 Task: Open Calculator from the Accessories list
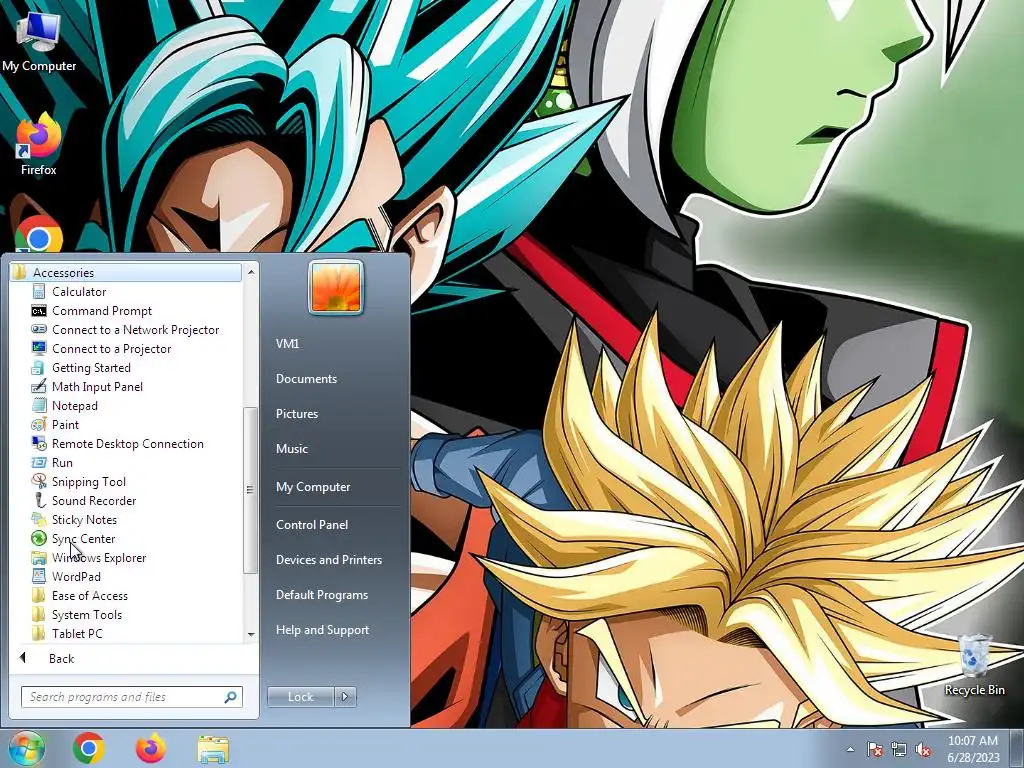click(x=78, y=292)
